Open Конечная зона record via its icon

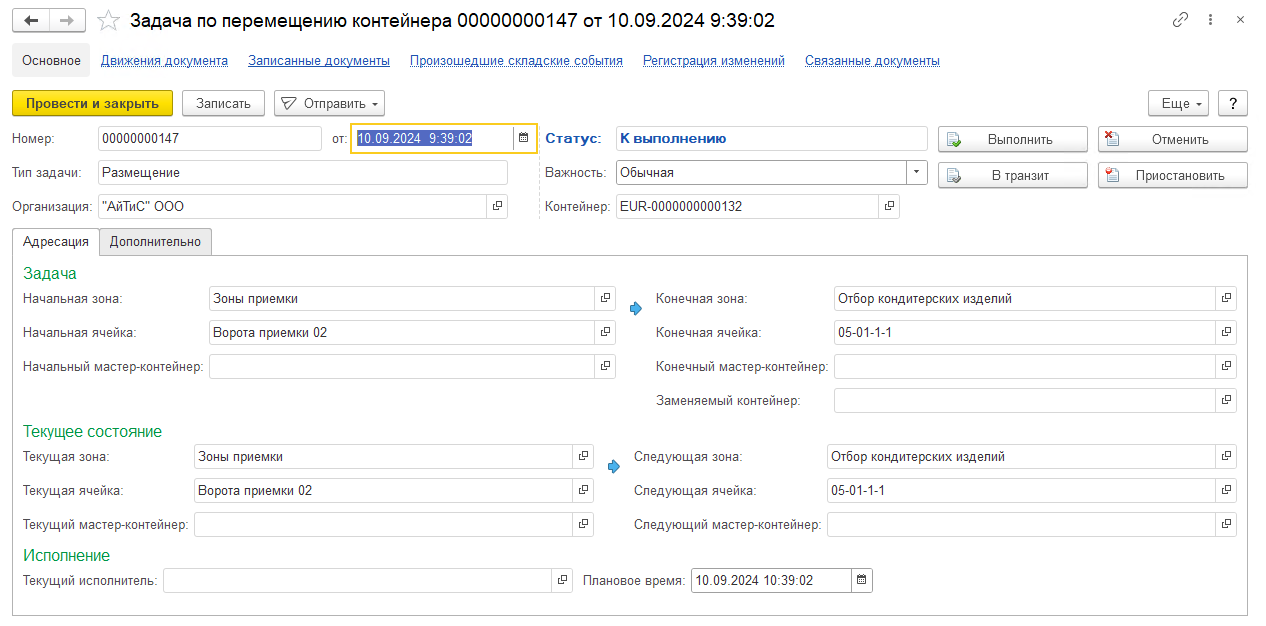coord(1226,298)
